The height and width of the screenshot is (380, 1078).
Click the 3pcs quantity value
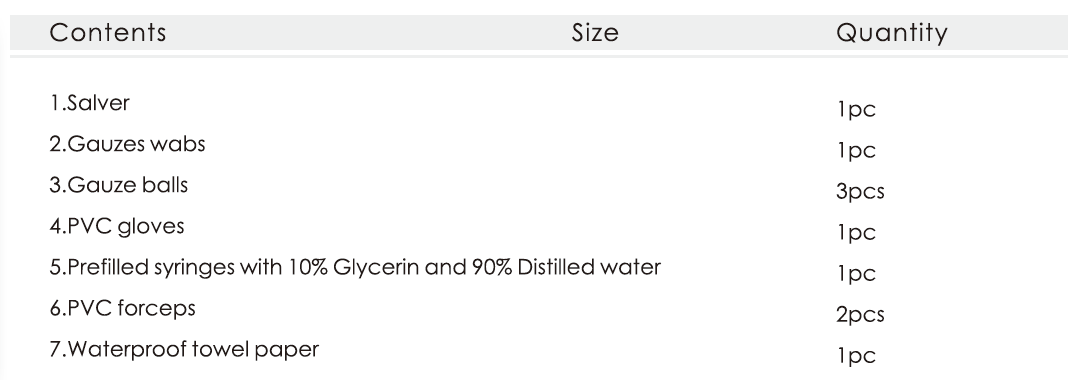(x=860, y=192)
